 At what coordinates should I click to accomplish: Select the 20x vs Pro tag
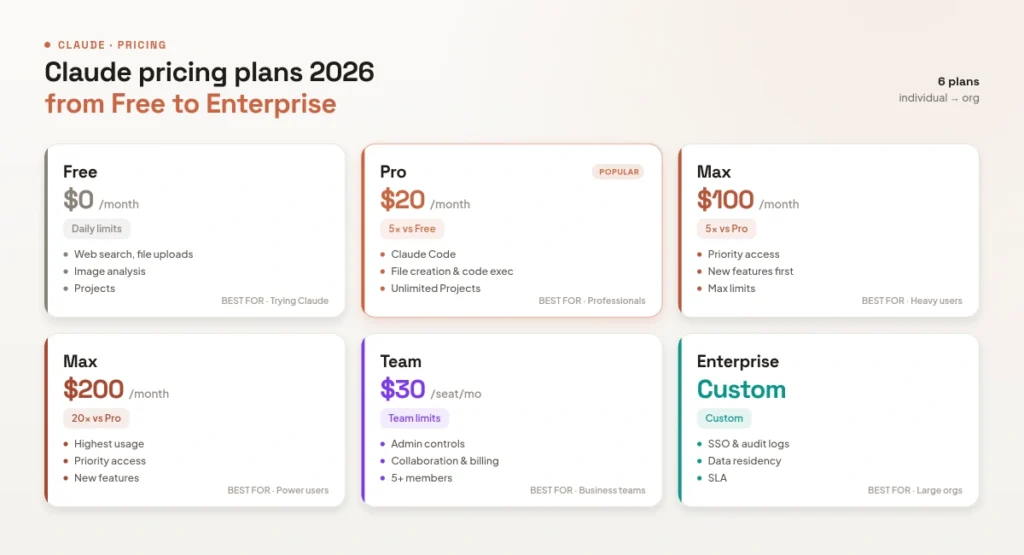(96, 418)
